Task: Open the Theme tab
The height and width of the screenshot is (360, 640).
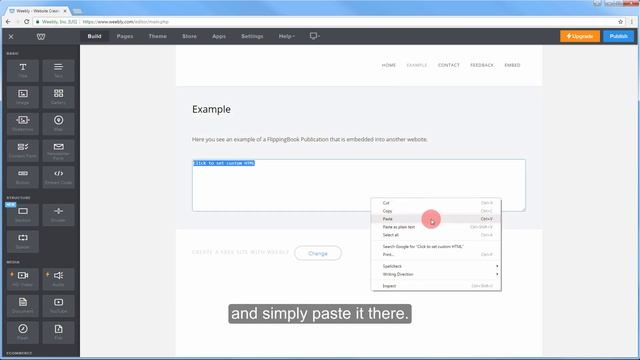Action: [x=158, y=36]
